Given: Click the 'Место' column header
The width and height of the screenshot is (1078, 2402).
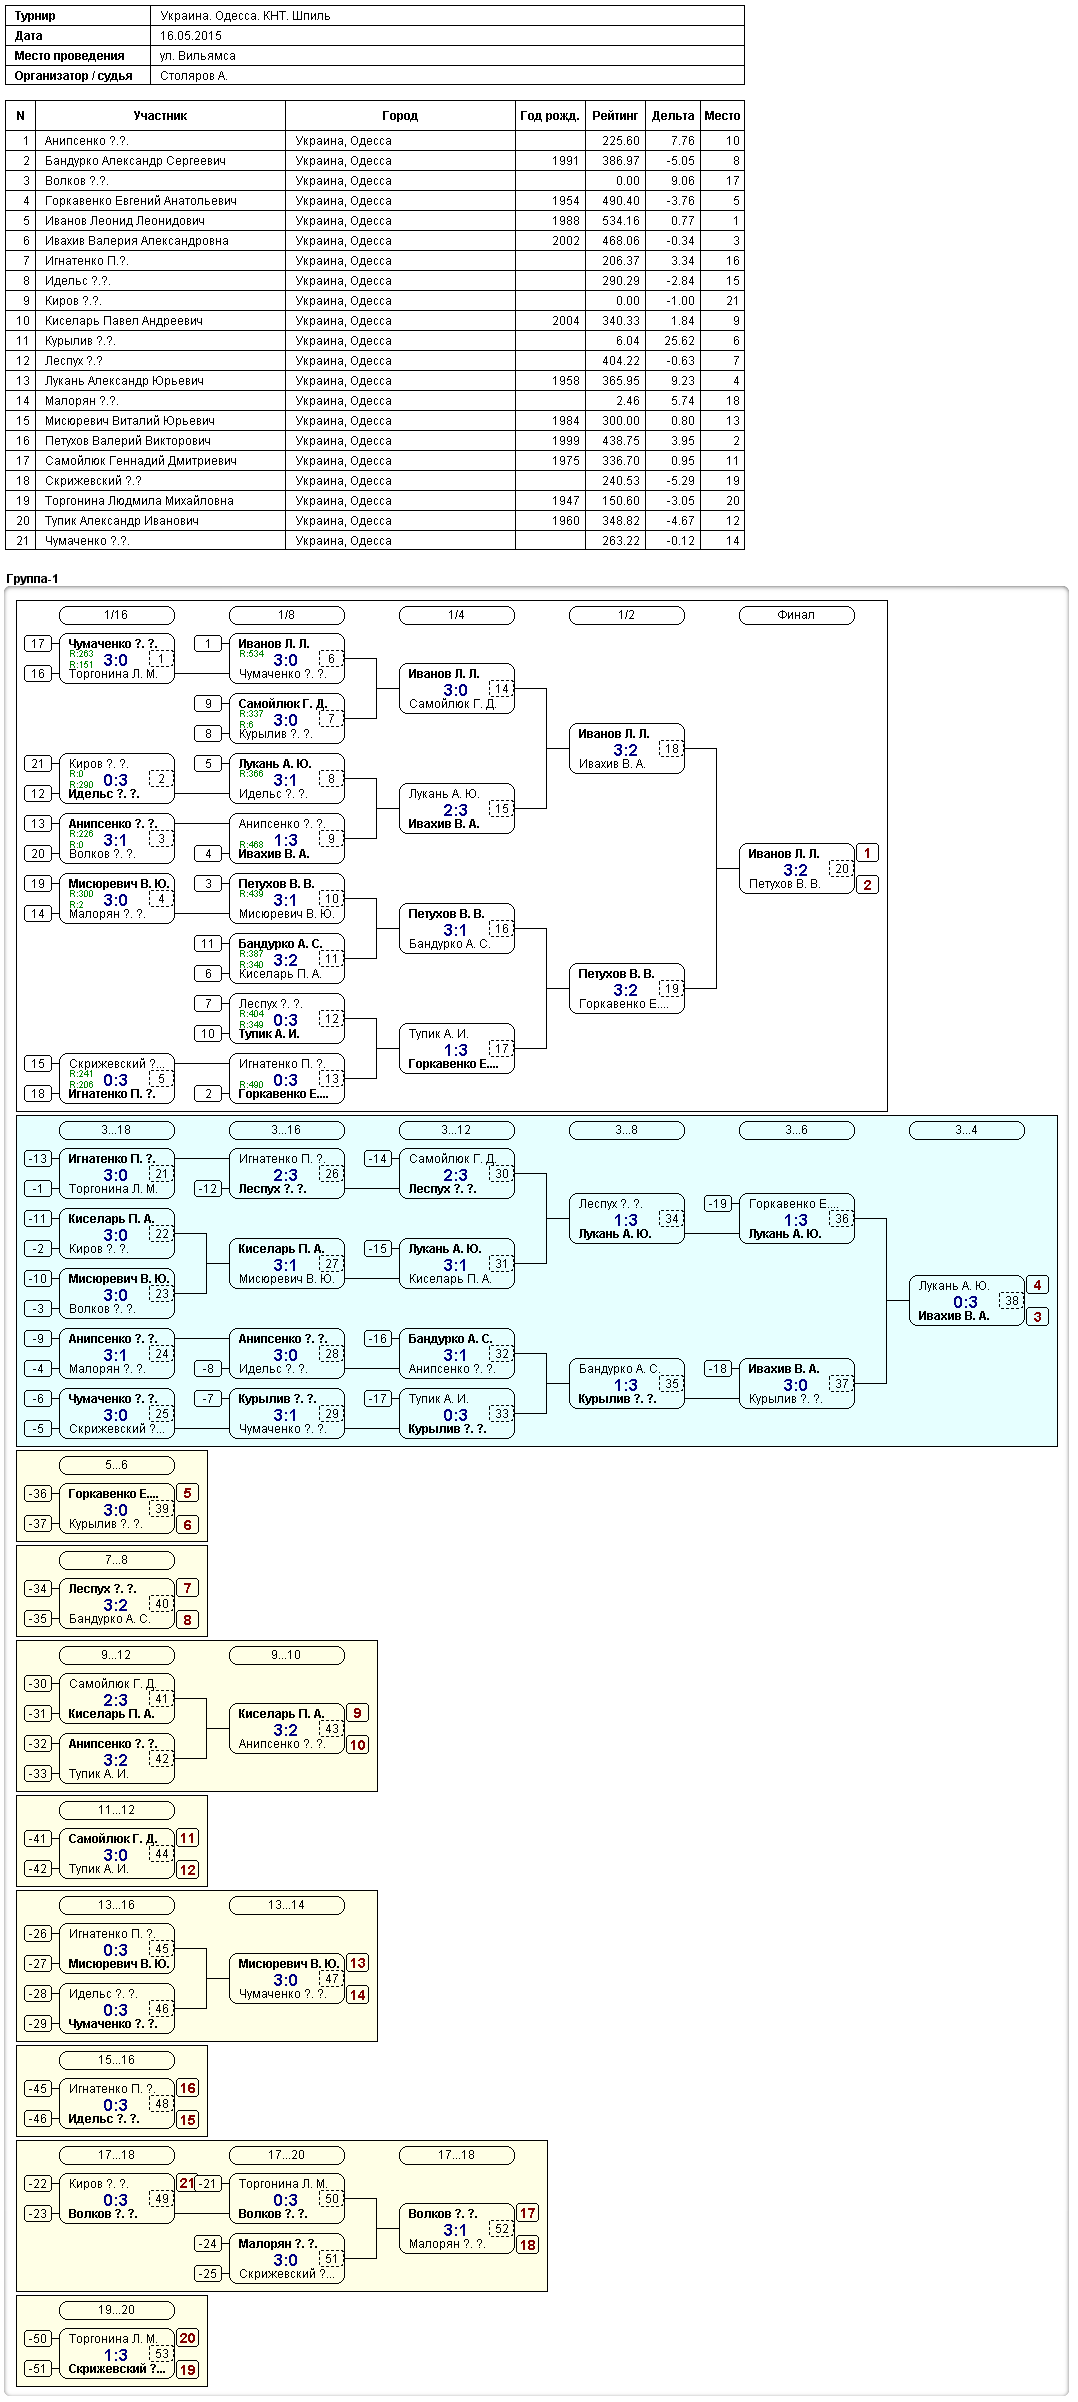Looking at the screenshot, I should pyautogui.click(x=722, y=116).
